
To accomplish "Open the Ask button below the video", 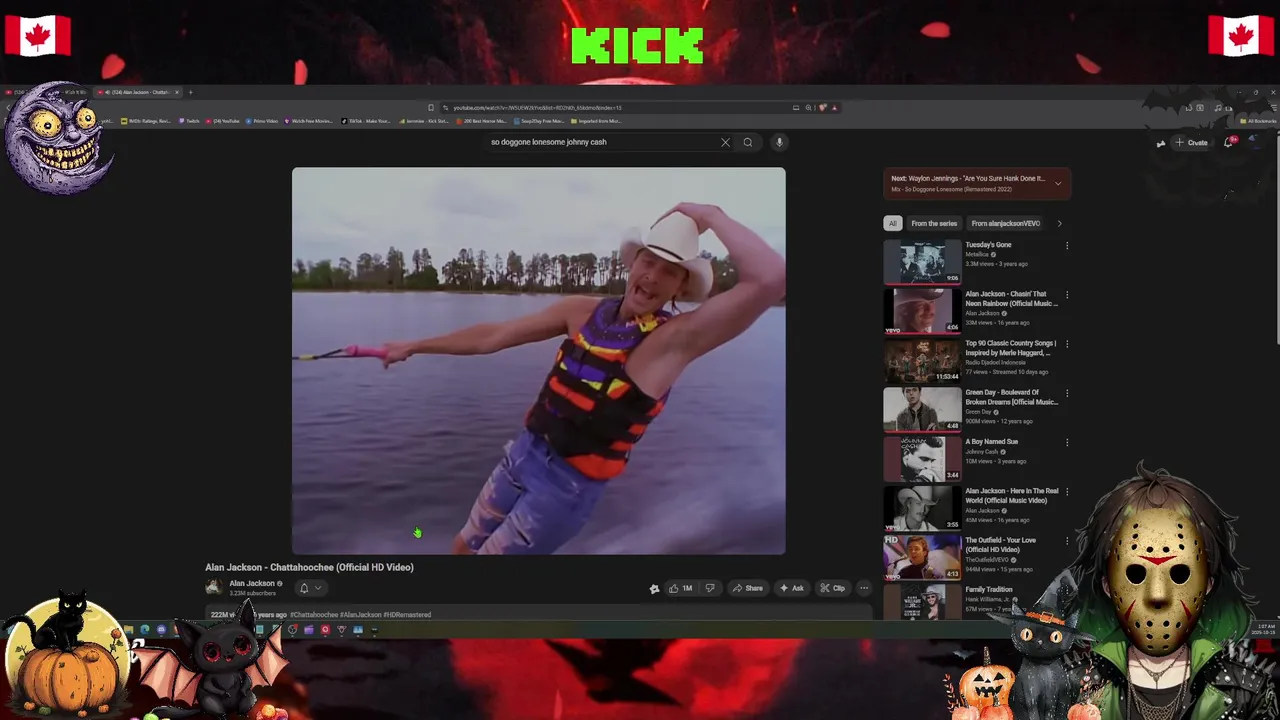I will click(x=791, y=588).
